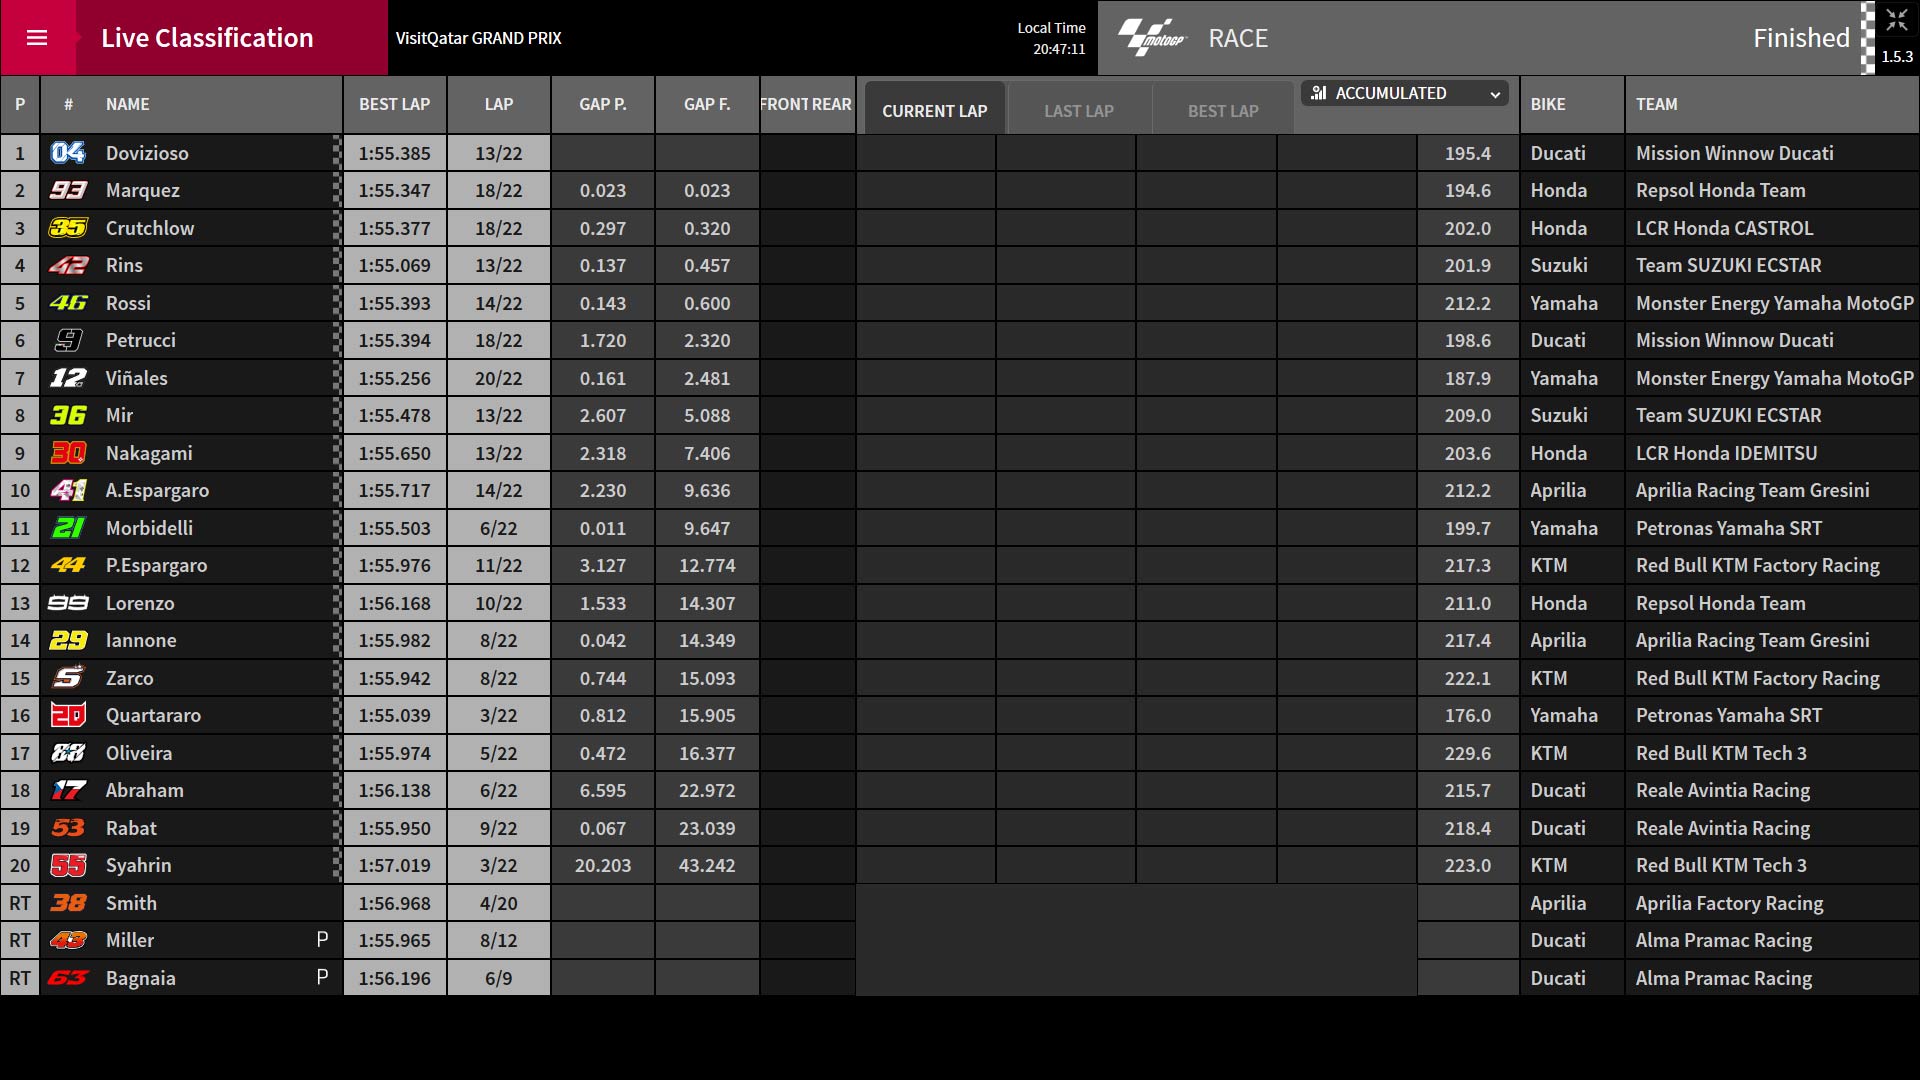Click Rabat's number 53 badge

(68, 828)
